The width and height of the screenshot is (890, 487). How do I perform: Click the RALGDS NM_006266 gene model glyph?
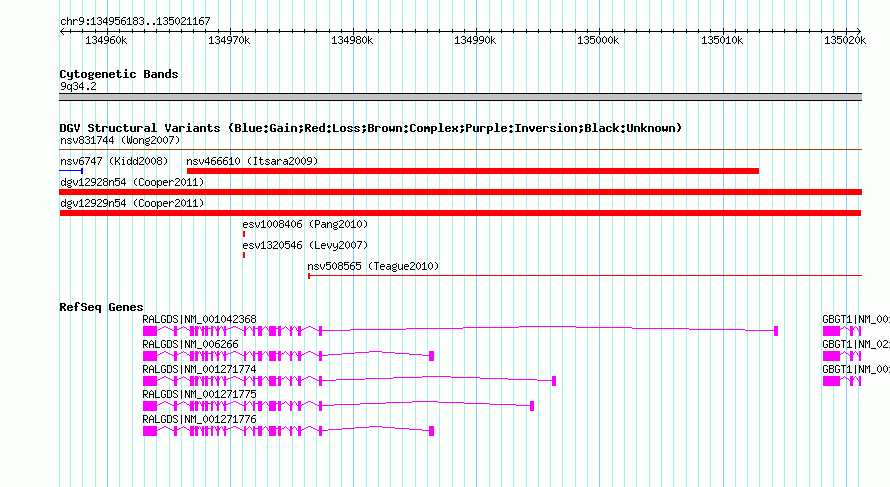[x=288, y=355]
